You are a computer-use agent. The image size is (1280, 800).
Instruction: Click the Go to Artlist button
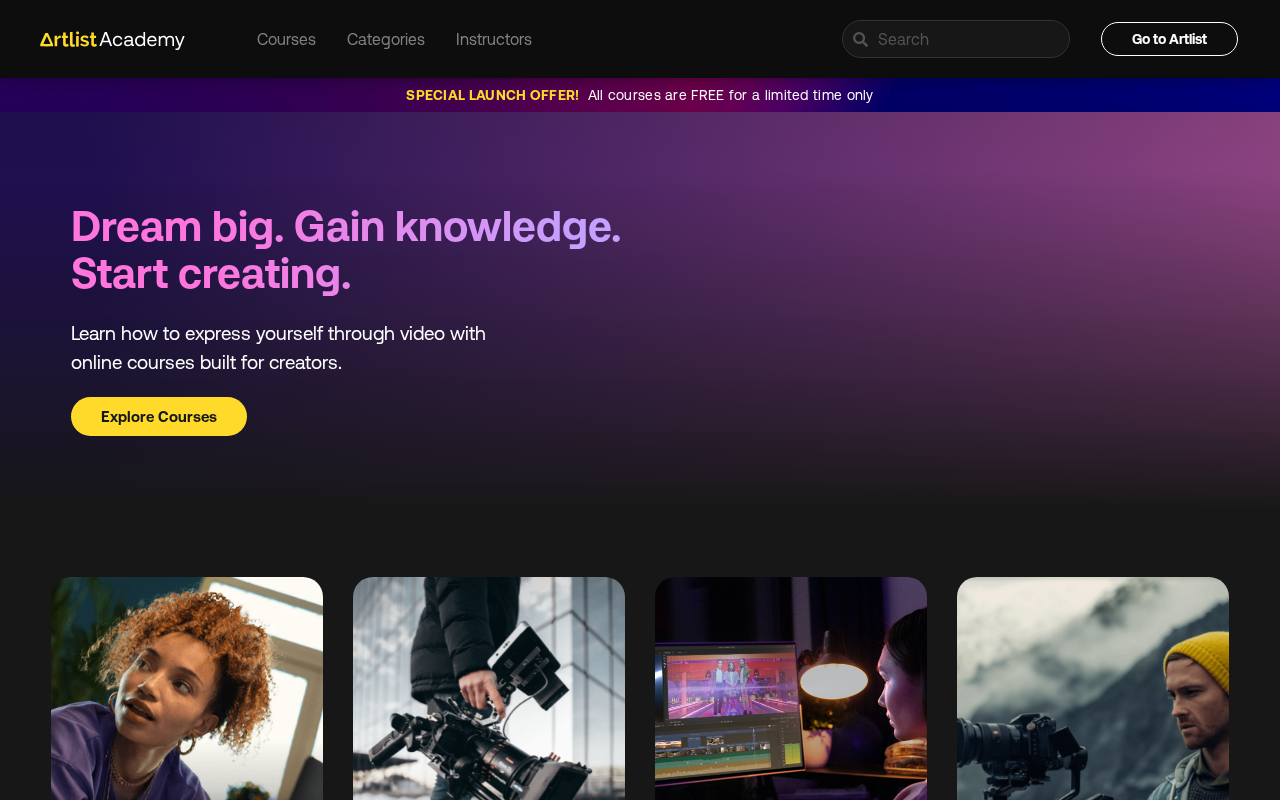tap(1169, 39)
